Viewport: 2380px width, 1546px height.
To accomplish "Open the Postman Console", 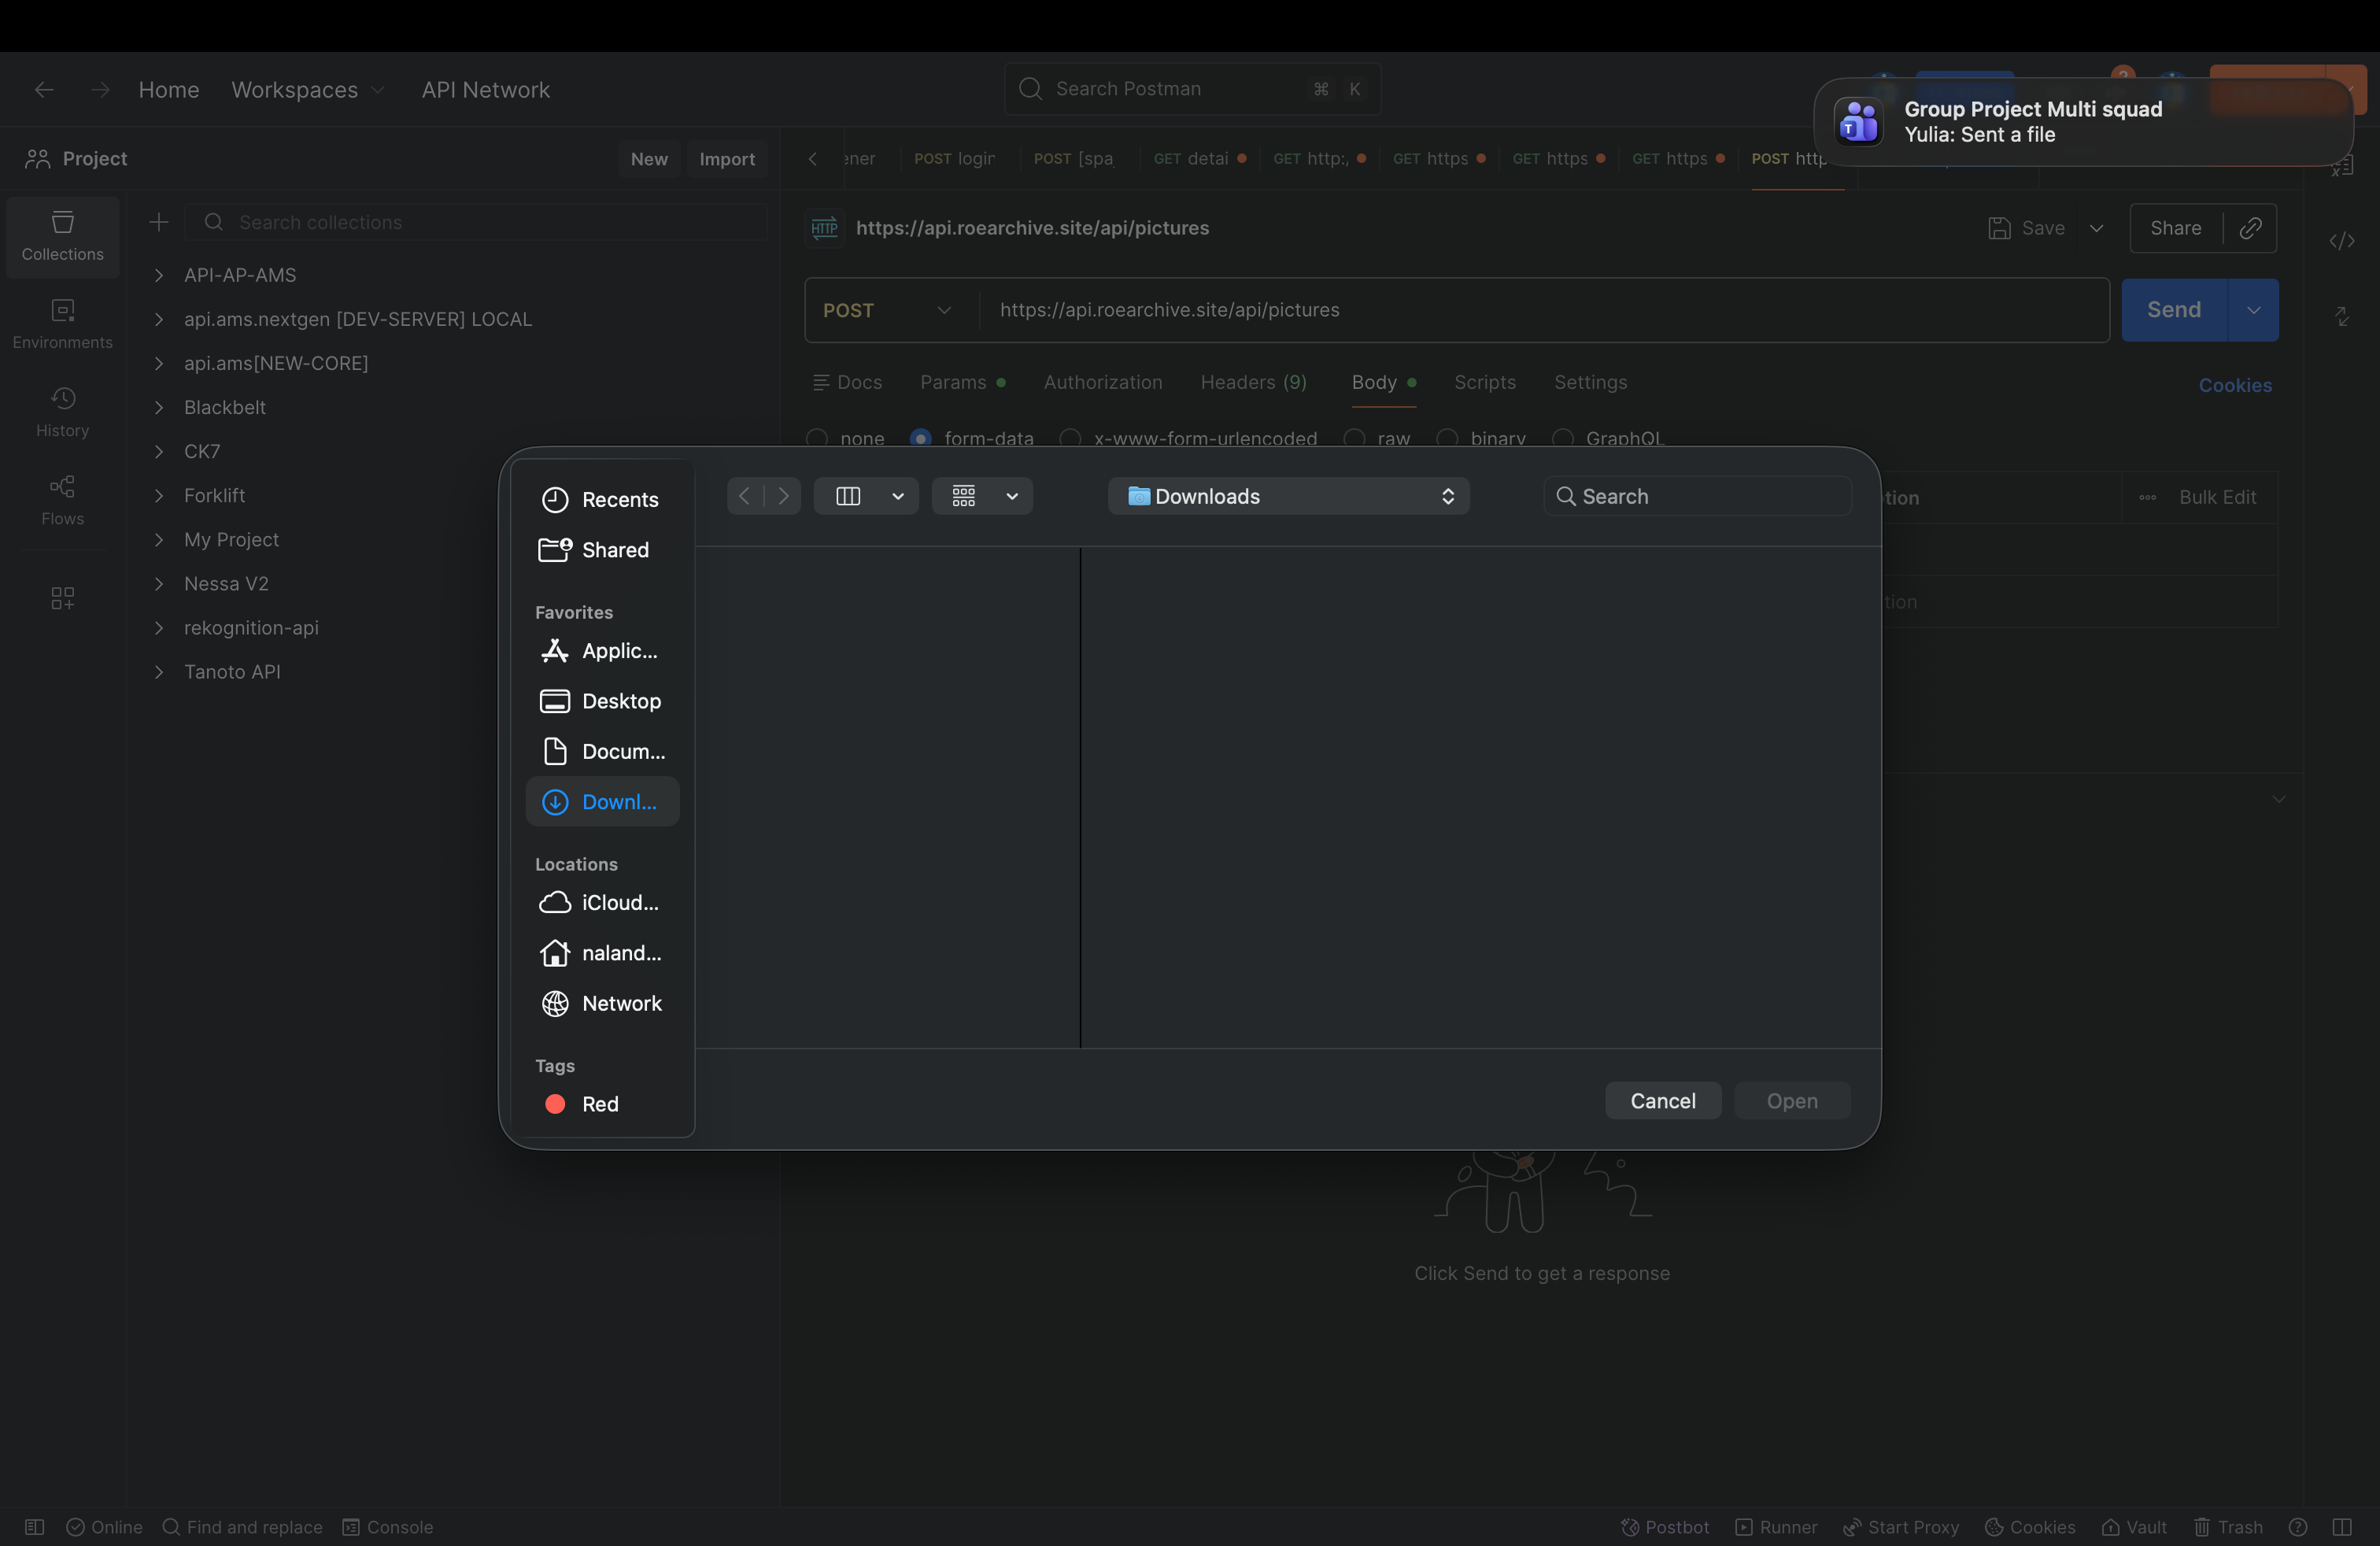I will pyautogui.click(x=388, y=1527).
